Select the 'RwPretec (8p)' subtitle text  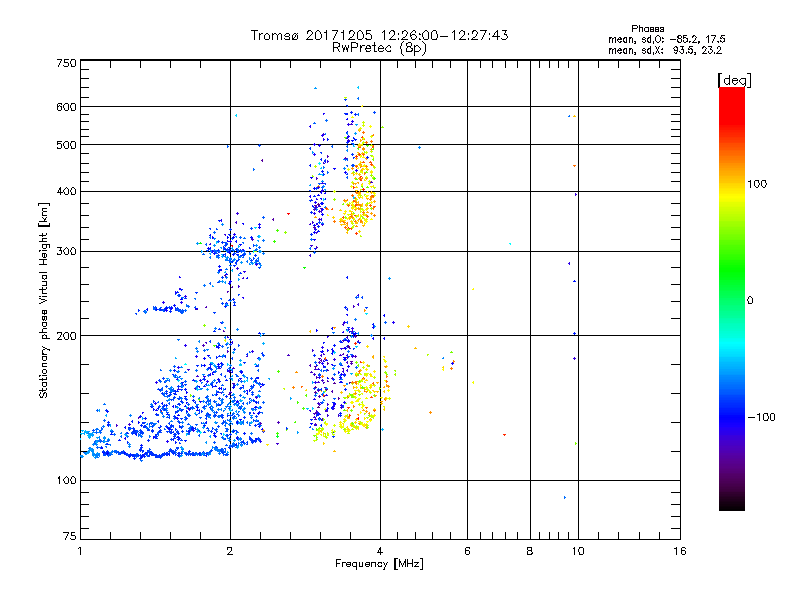(x=379, y=48)
